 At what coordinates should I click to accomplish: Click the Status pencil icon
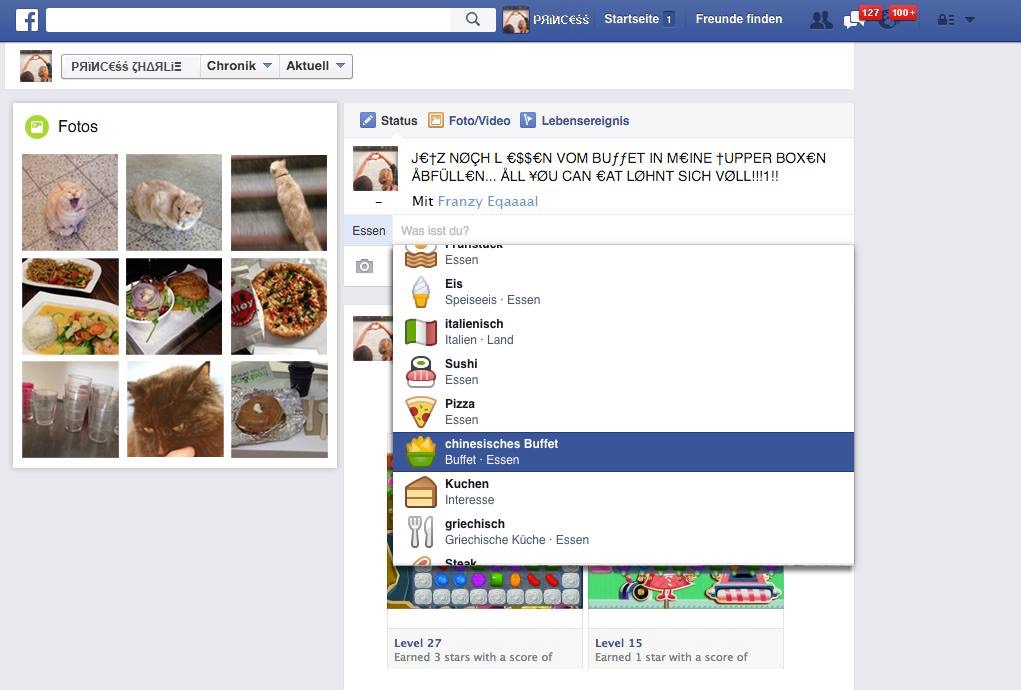(368, 120)
